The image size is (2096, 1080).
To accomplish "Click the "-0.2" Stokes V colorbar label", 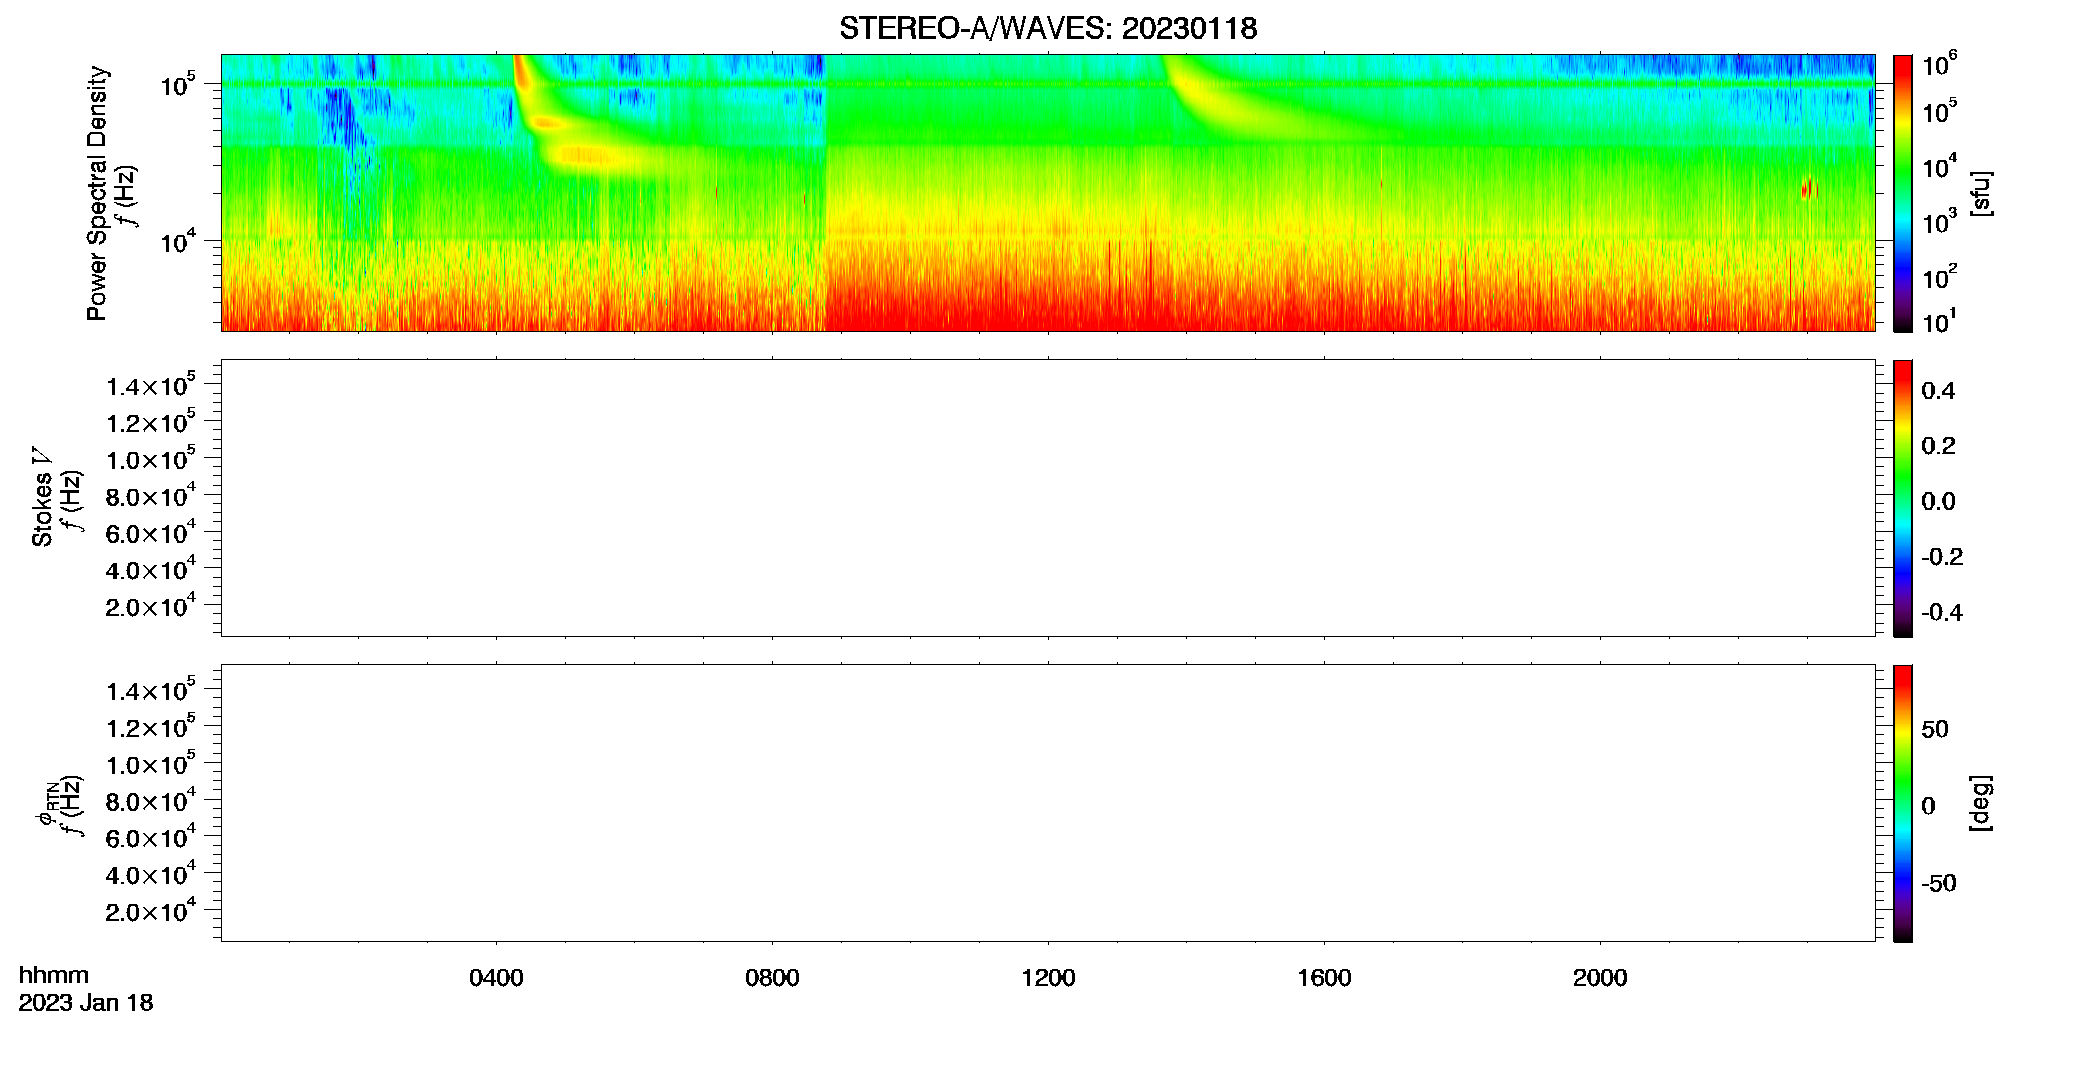I will point(1942,557).
